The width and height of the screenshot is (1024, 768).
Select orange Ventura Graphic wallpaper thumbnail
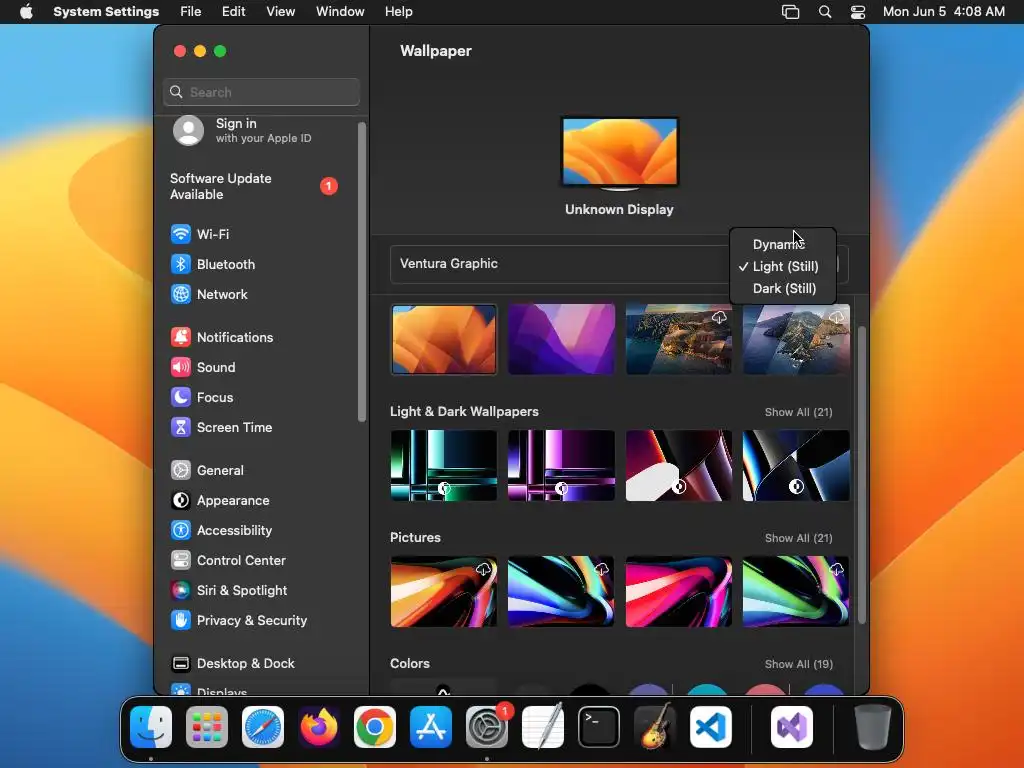(443, 340)
